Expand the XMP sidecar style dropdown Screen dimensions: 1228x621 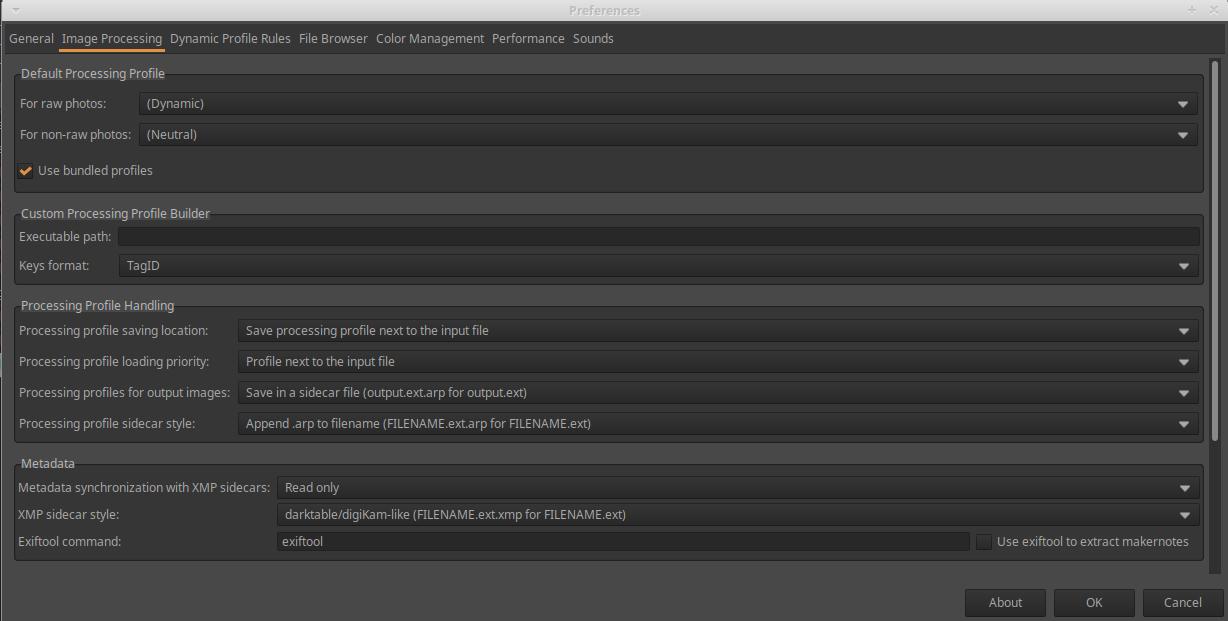(x=737, y=515)
